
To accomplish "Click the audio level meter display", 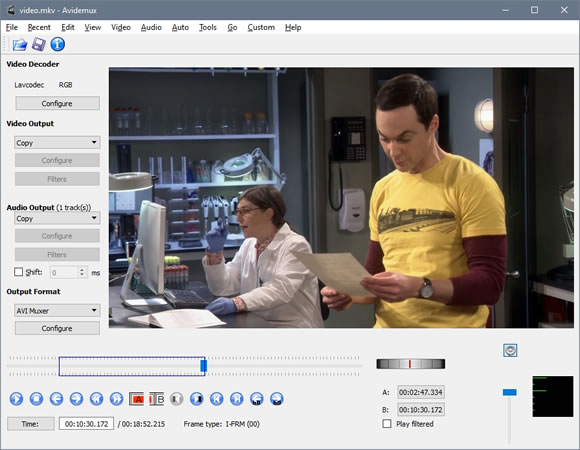I will (x=553, y=396).
